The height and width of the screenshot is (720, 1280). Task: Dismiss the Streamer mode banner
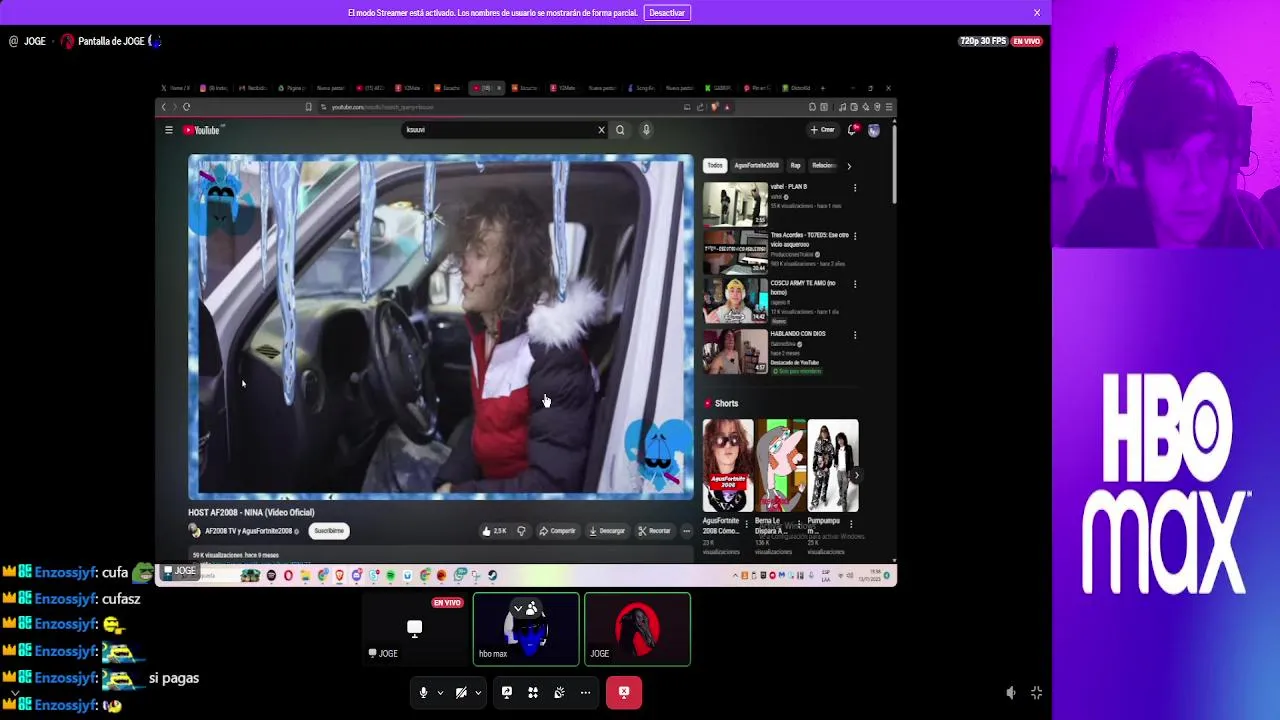click(x=1037, y=13)
